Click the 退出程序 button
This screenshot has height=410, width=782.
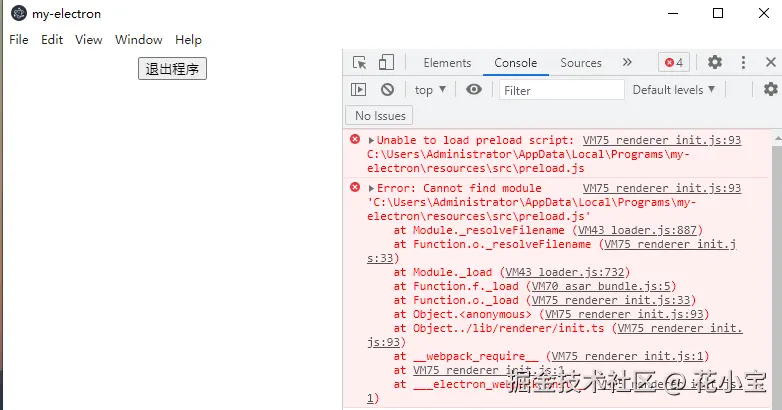coord(172,69)
